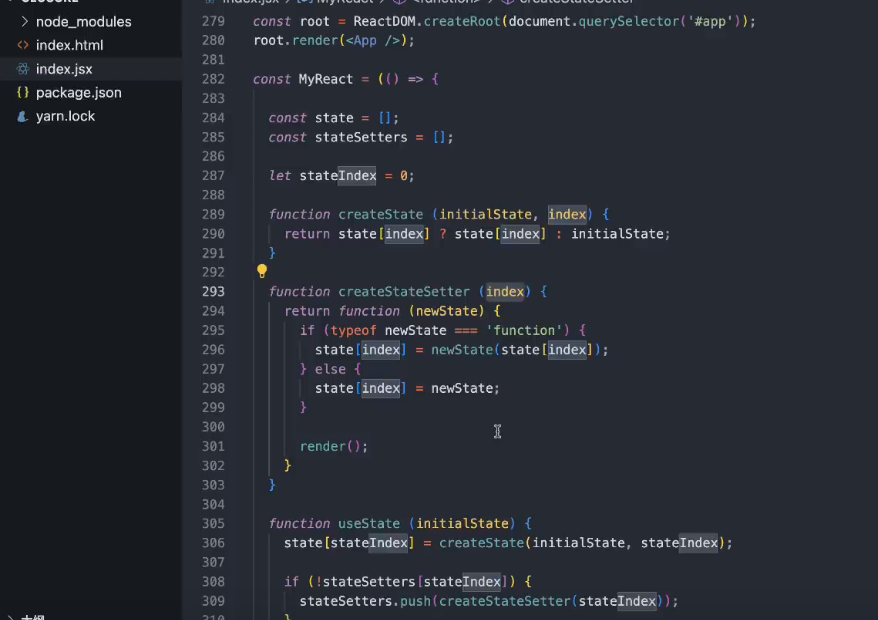The image size is (878, 620).
Task: Click push method on line 309
Action: (415, 601)
